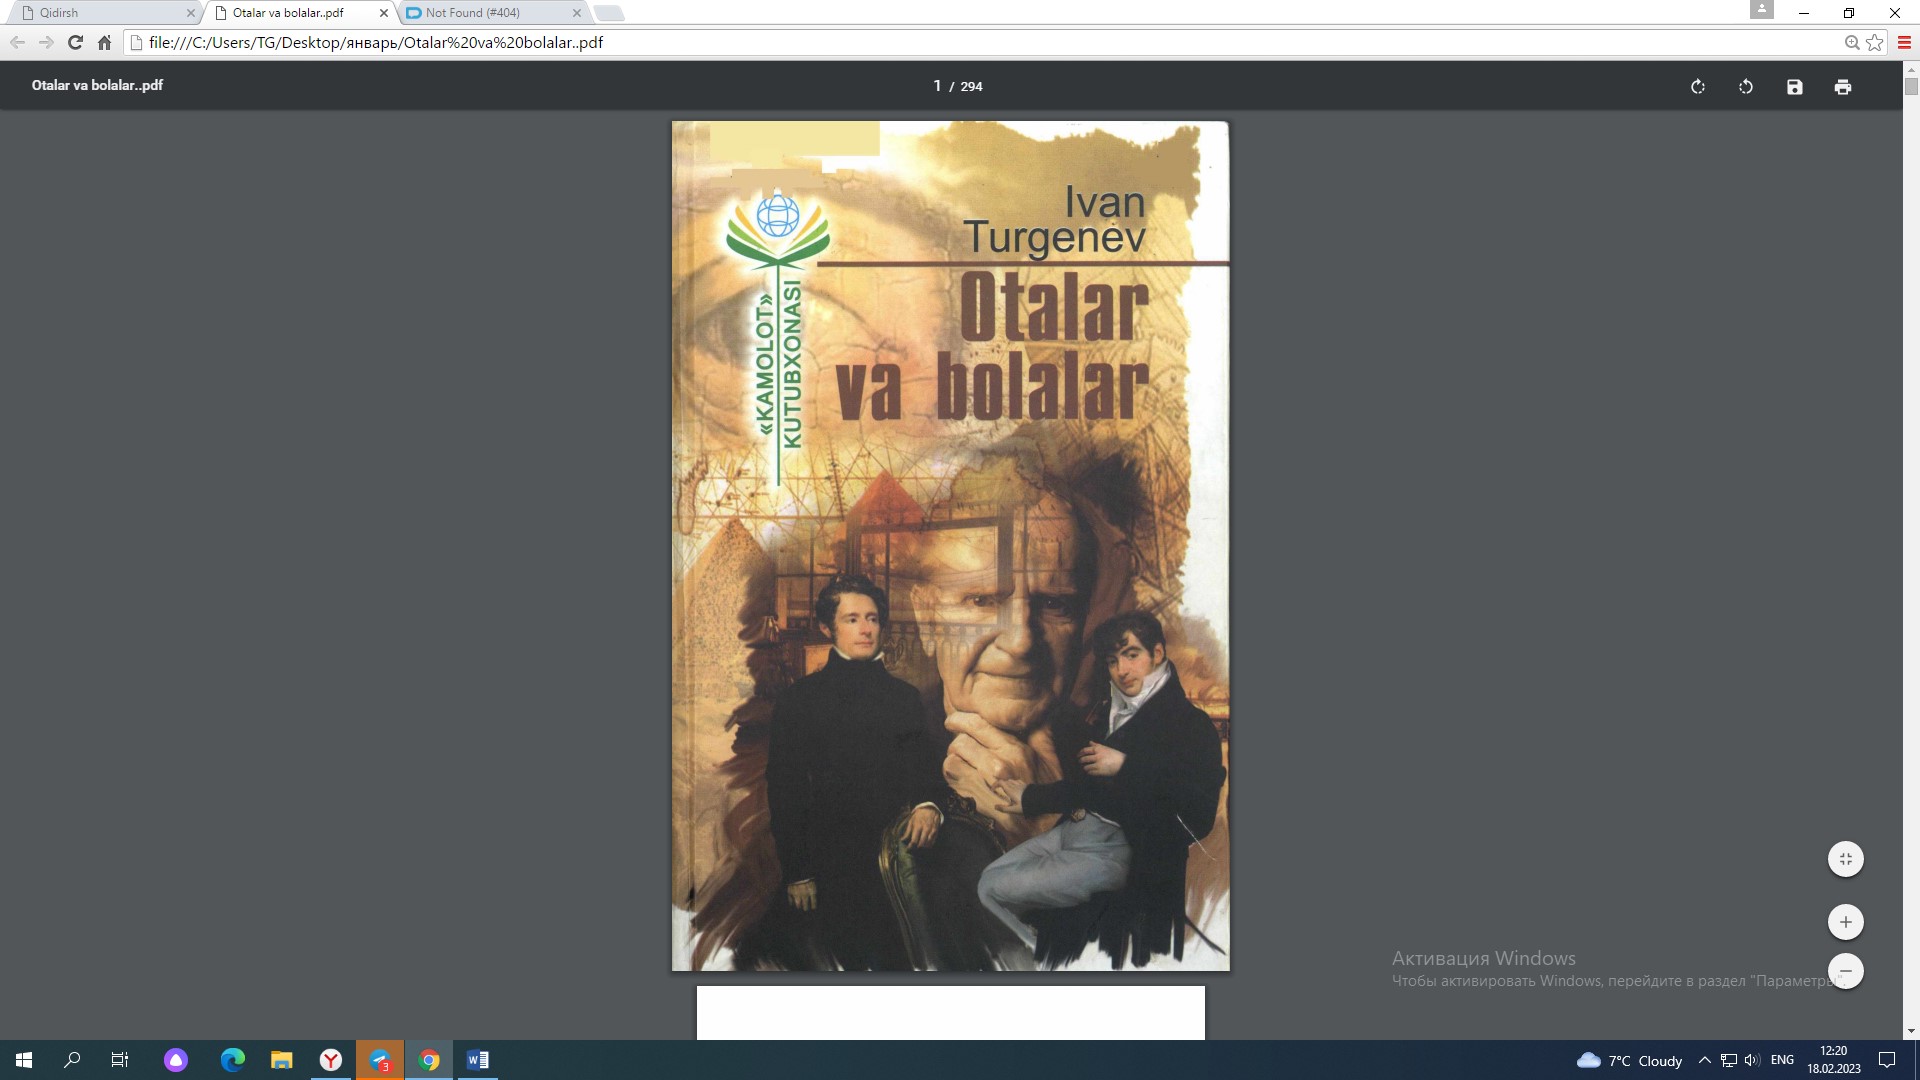Click the vertical scrollbar down arrow

pos(1911,1031)
